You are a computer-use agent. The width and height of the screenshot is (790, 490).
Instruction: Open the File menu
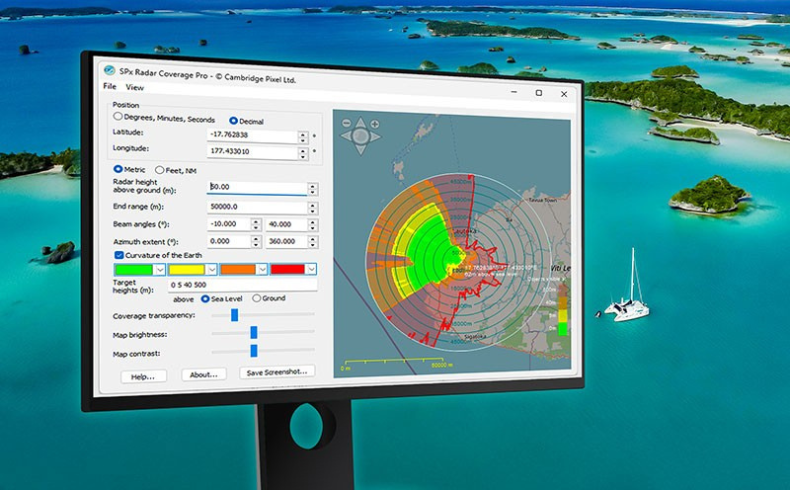pos(109,87)
